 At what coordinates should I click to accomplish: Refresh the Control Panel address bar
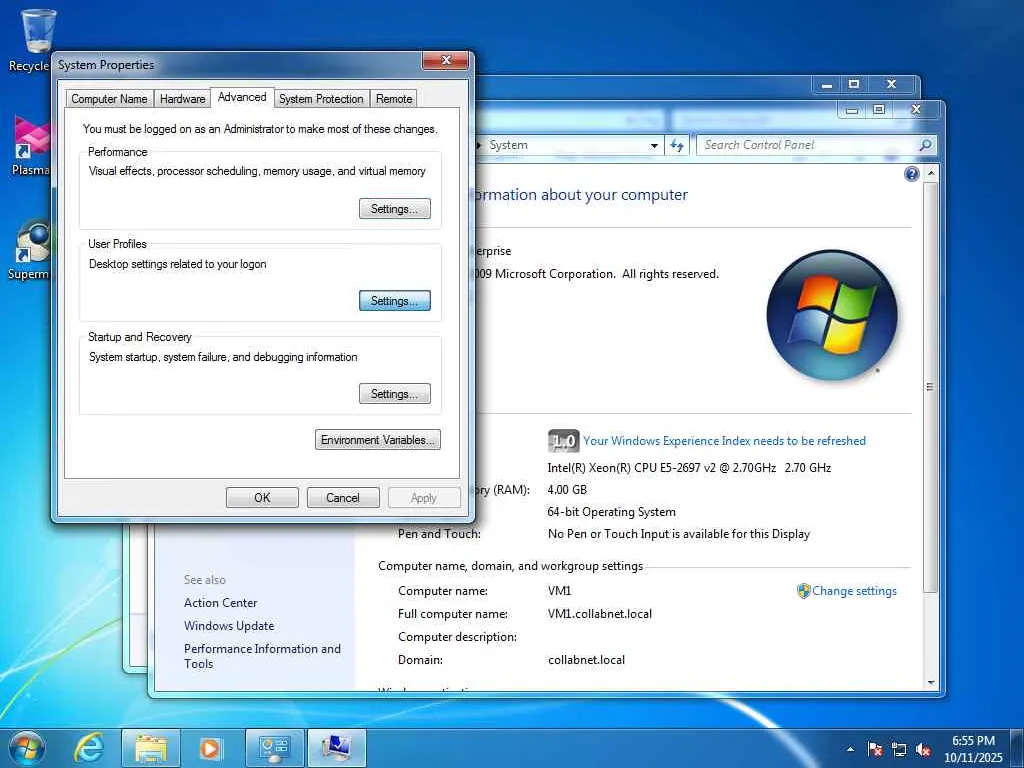click(677, 146)
